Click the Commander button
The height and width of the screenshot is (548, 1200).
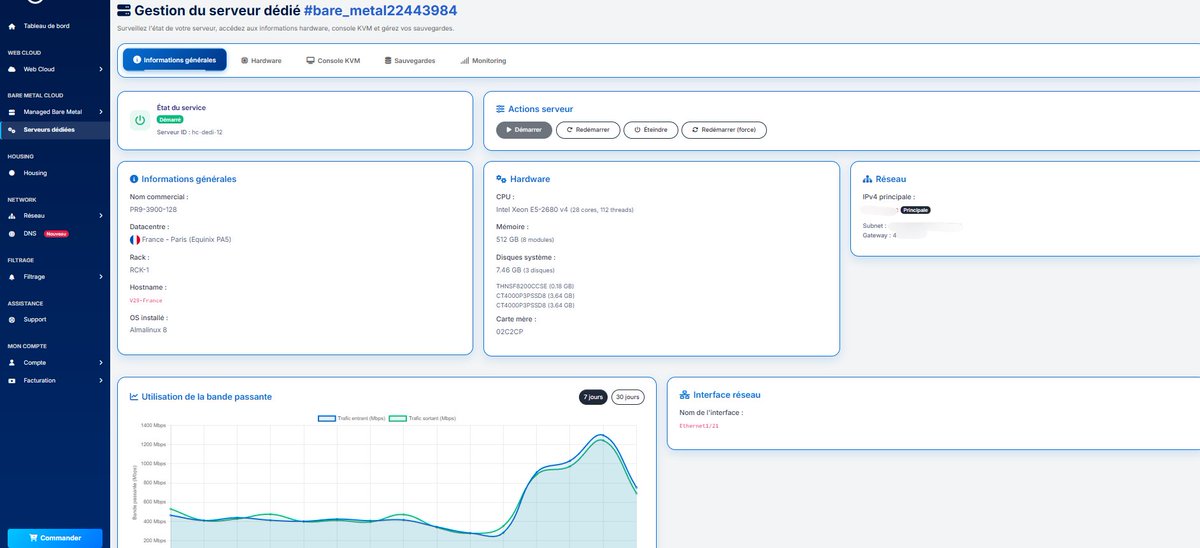pyautogui.click(x=55, y=538)
